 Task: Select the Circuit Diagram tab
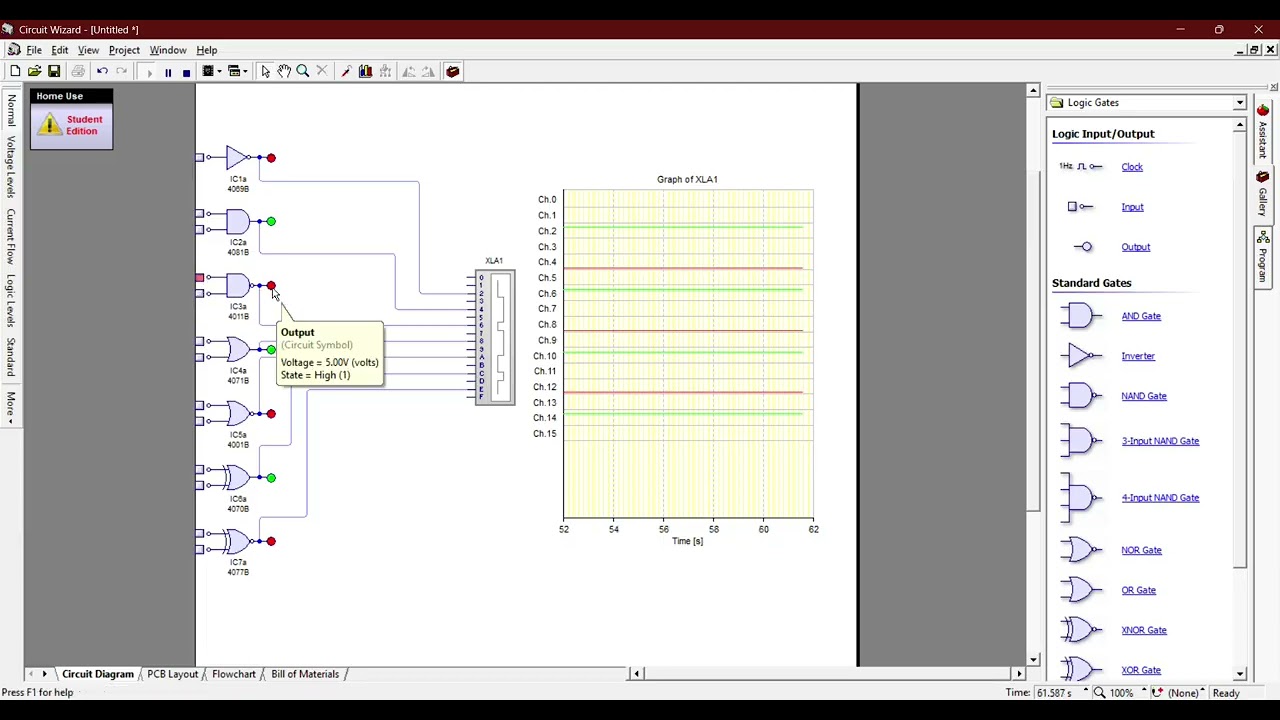(97, 674)
